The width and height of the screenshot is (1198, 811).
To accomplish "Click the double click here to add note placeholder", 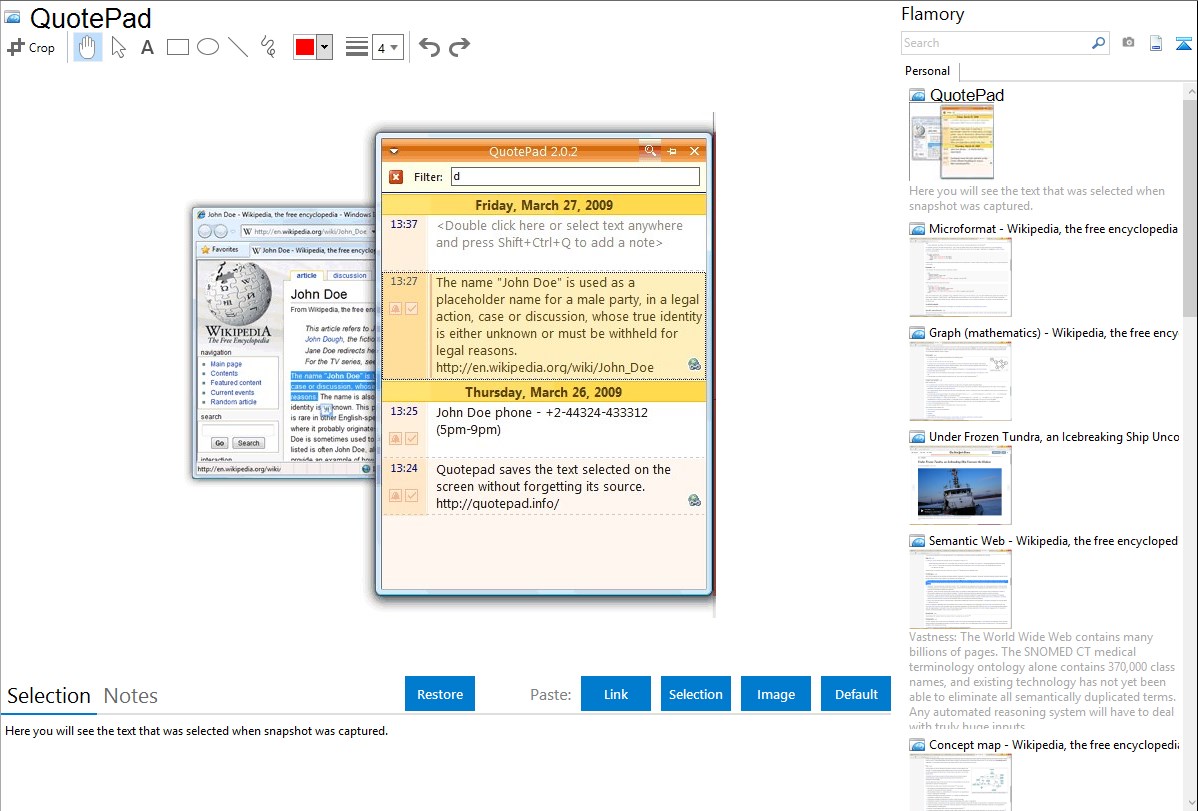I will [559, 234].
